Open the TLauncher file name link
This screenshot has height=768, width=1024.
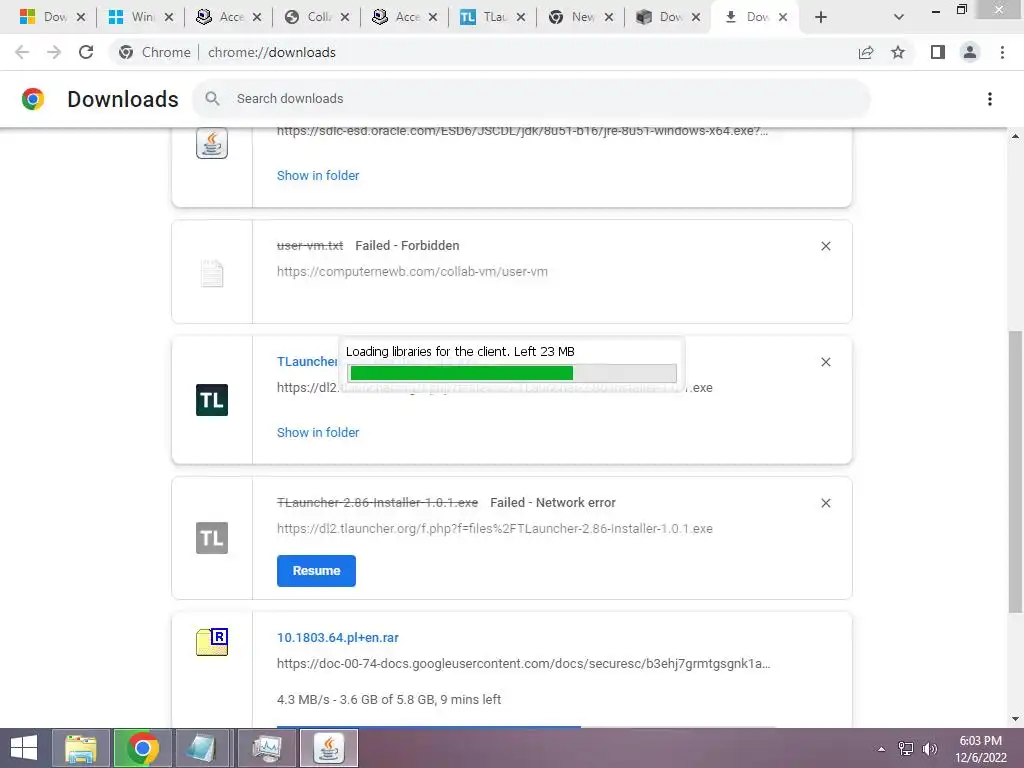308,361
